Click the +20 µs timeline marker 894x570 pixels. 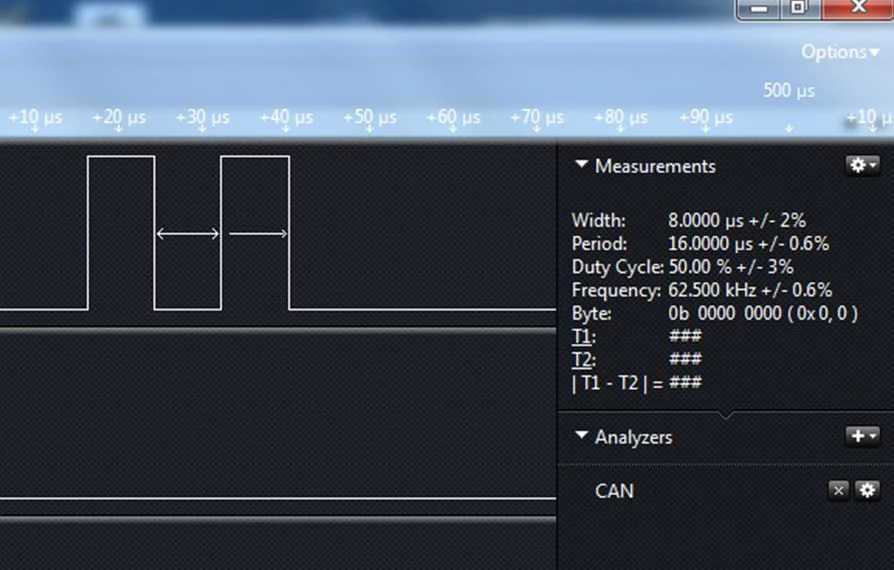coord(119,119)
